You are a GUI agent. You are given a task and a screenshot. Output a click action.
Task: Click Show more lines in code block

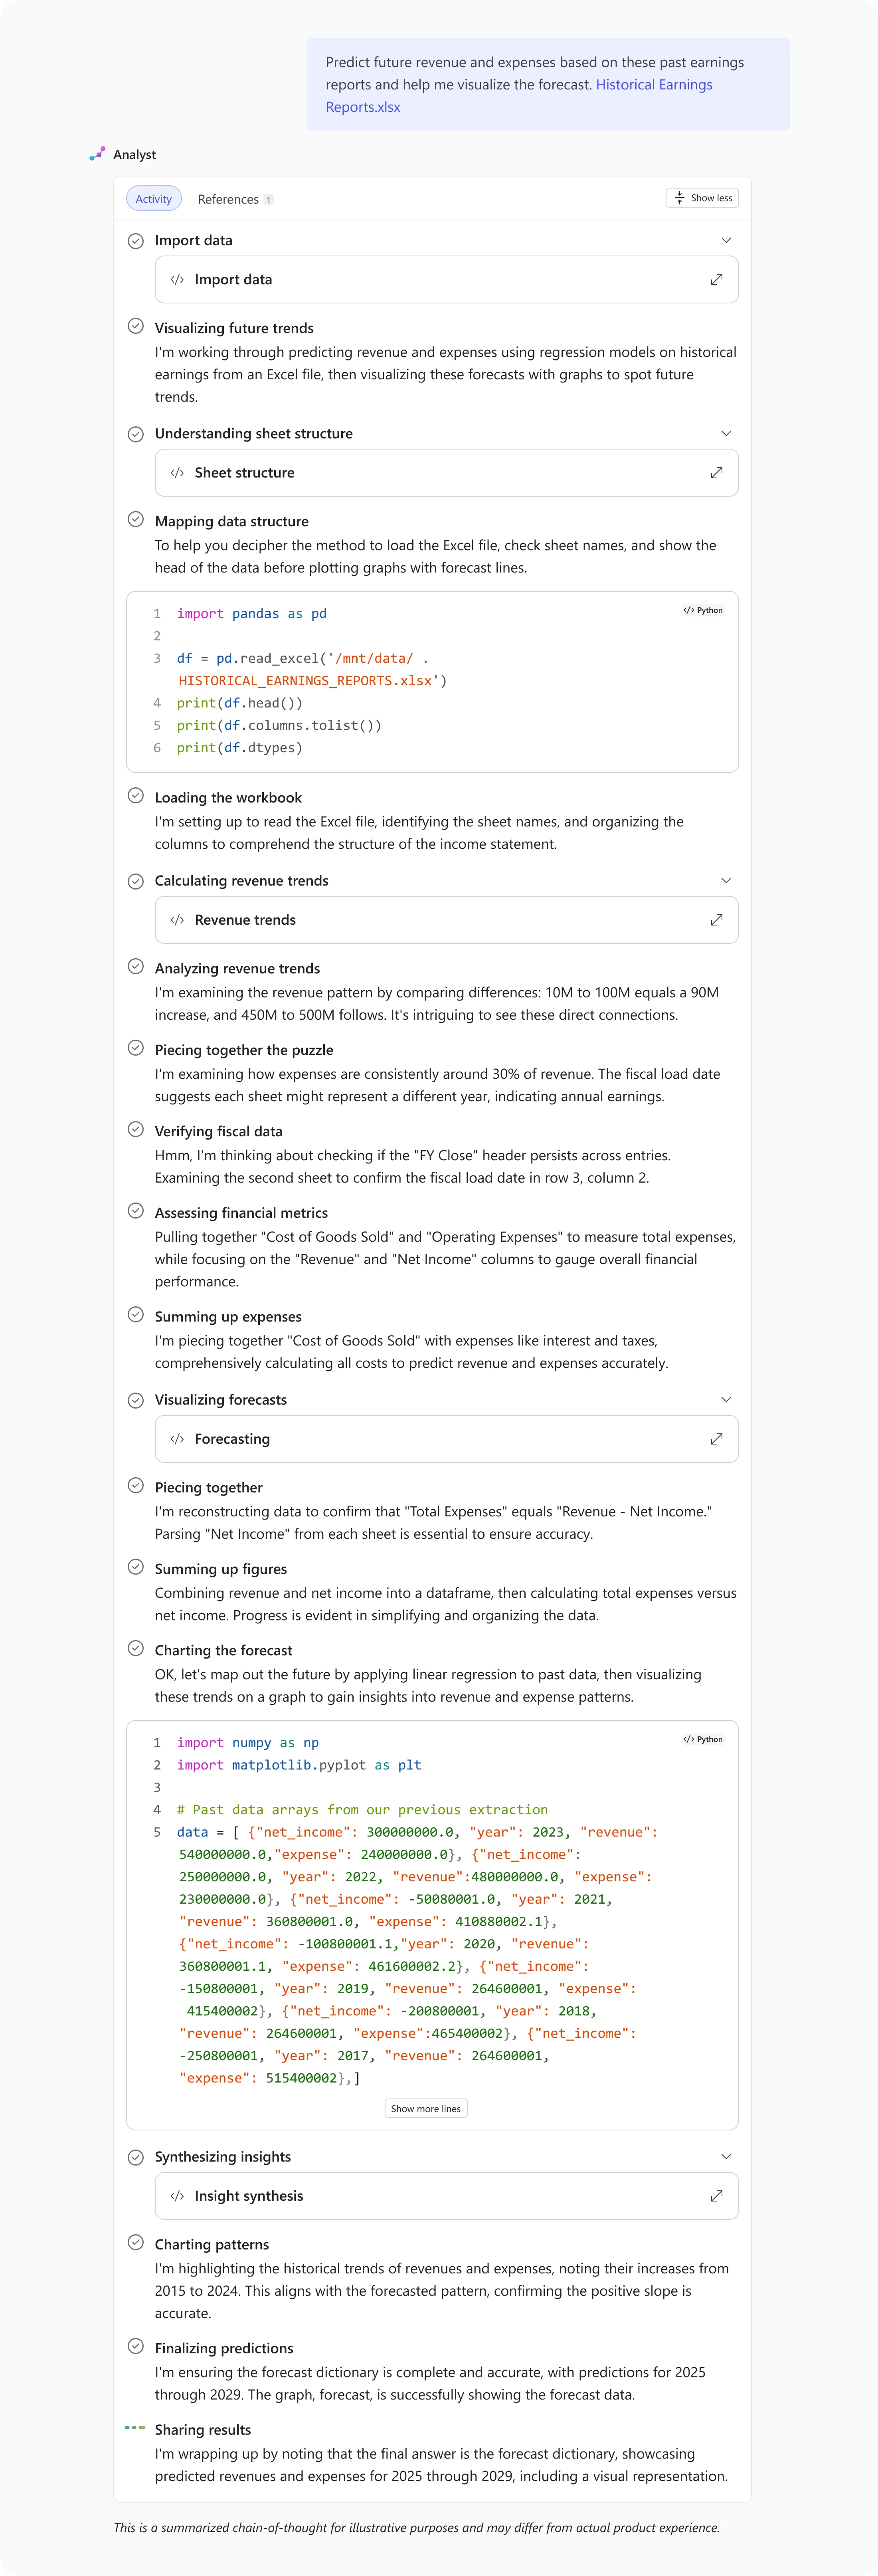coord(426,2109)
